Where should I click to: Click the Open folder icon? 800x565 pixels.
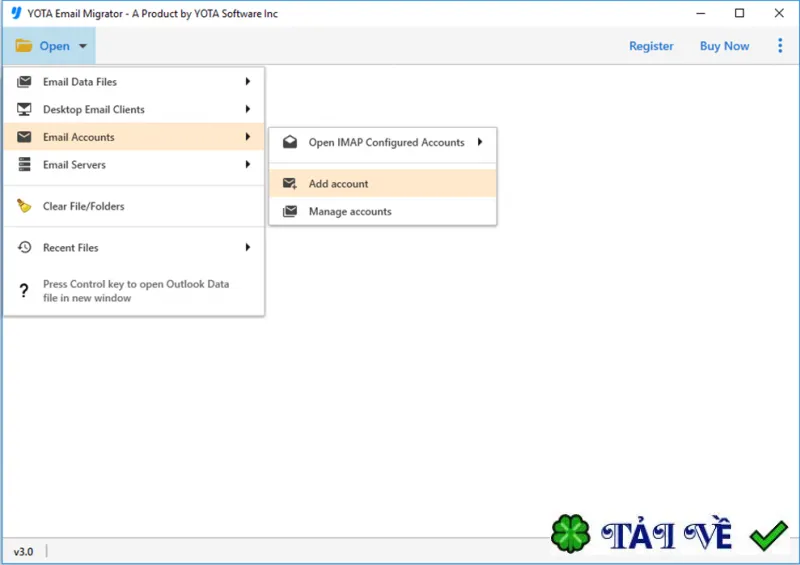coord(23,46)
